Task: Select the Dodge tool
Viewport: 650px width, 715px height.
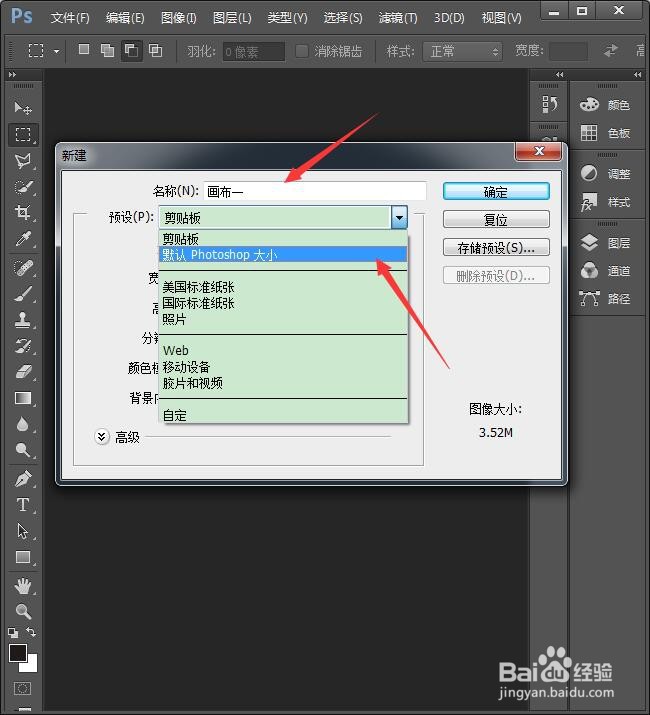Action: 23,450
